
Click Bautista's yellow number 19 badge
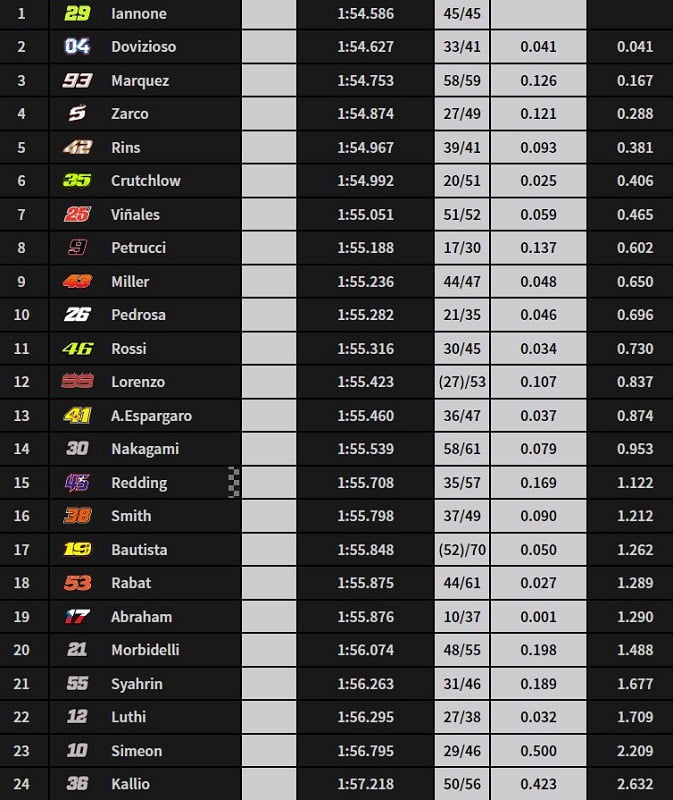click(x=76, y=549)
